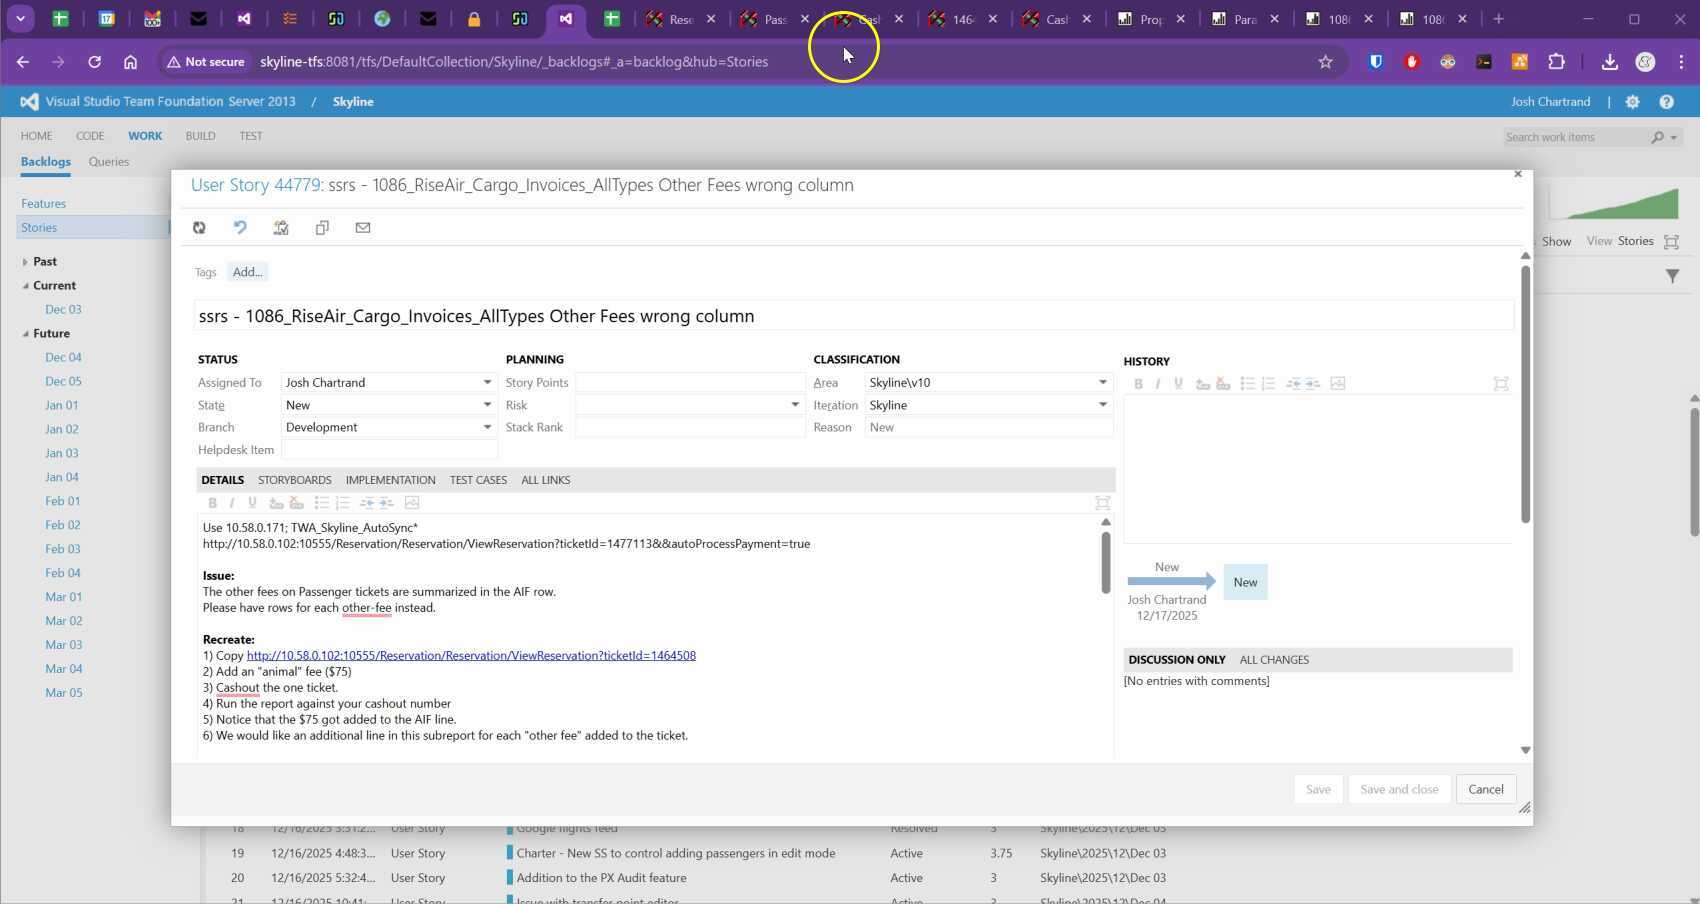Maximize the History editor area
The height and width of the screenshot is (904, 1700).
1500,384
